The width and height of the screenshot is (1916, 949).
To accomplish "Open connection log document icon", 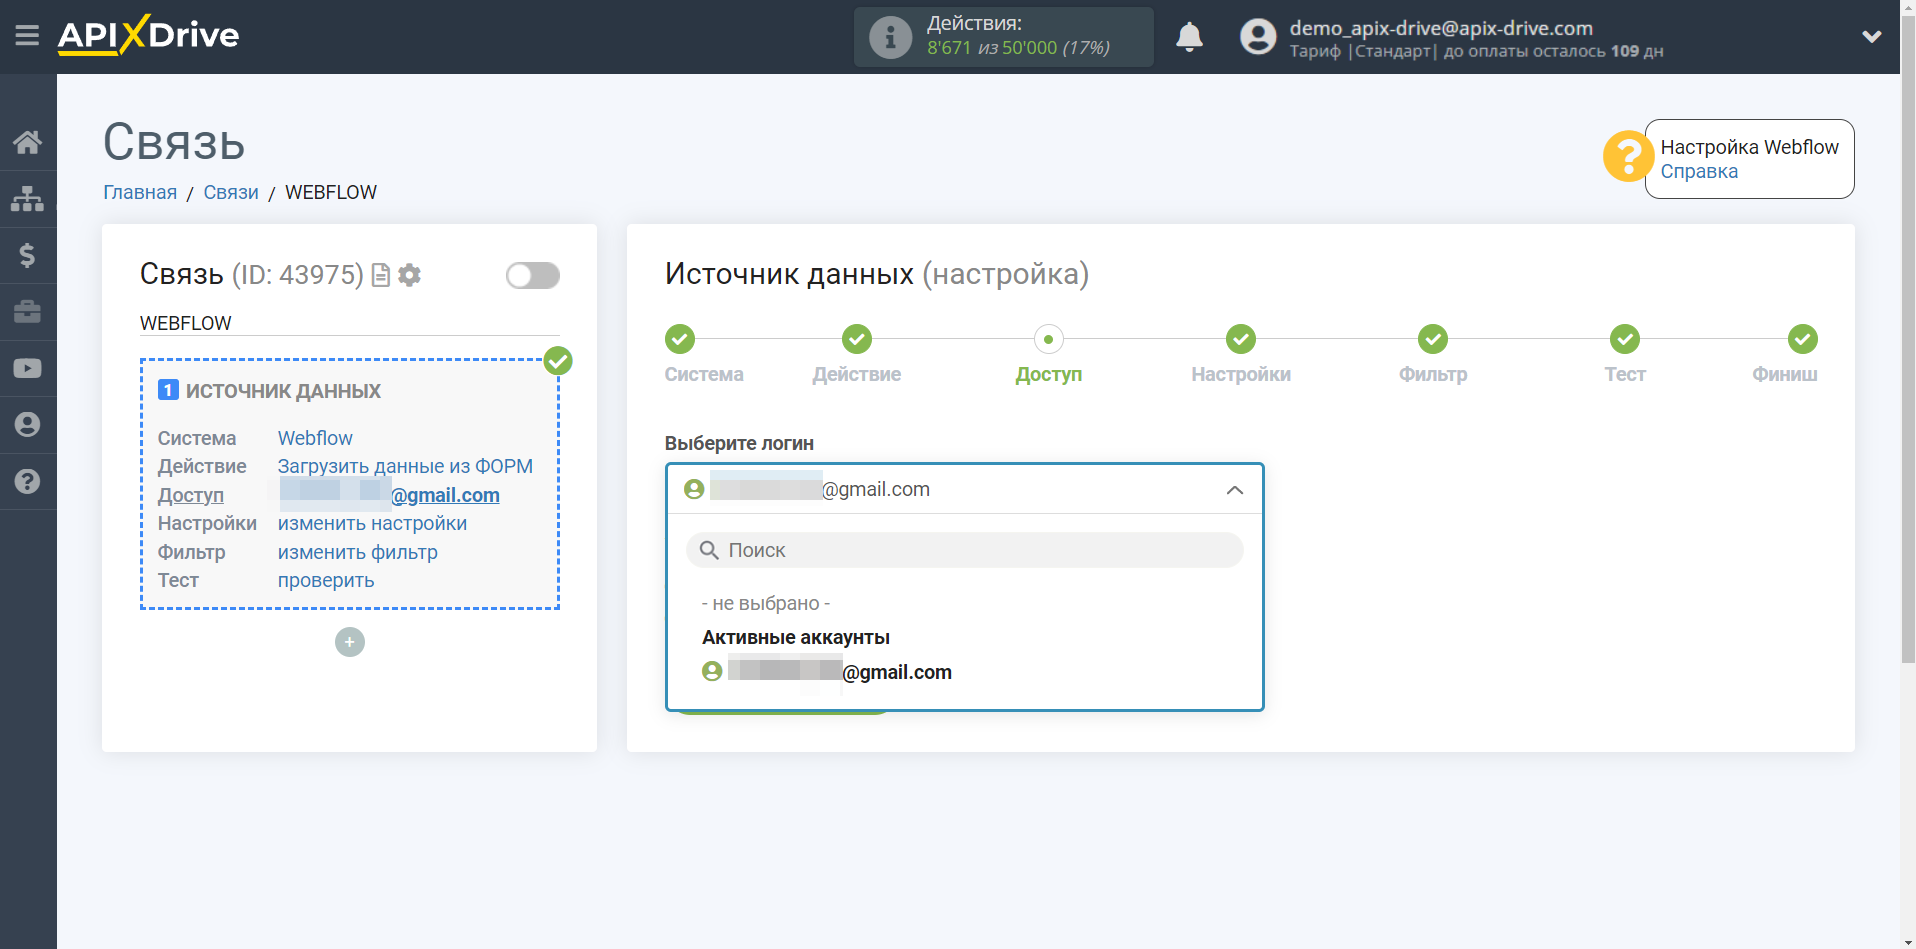I will 381,275.
